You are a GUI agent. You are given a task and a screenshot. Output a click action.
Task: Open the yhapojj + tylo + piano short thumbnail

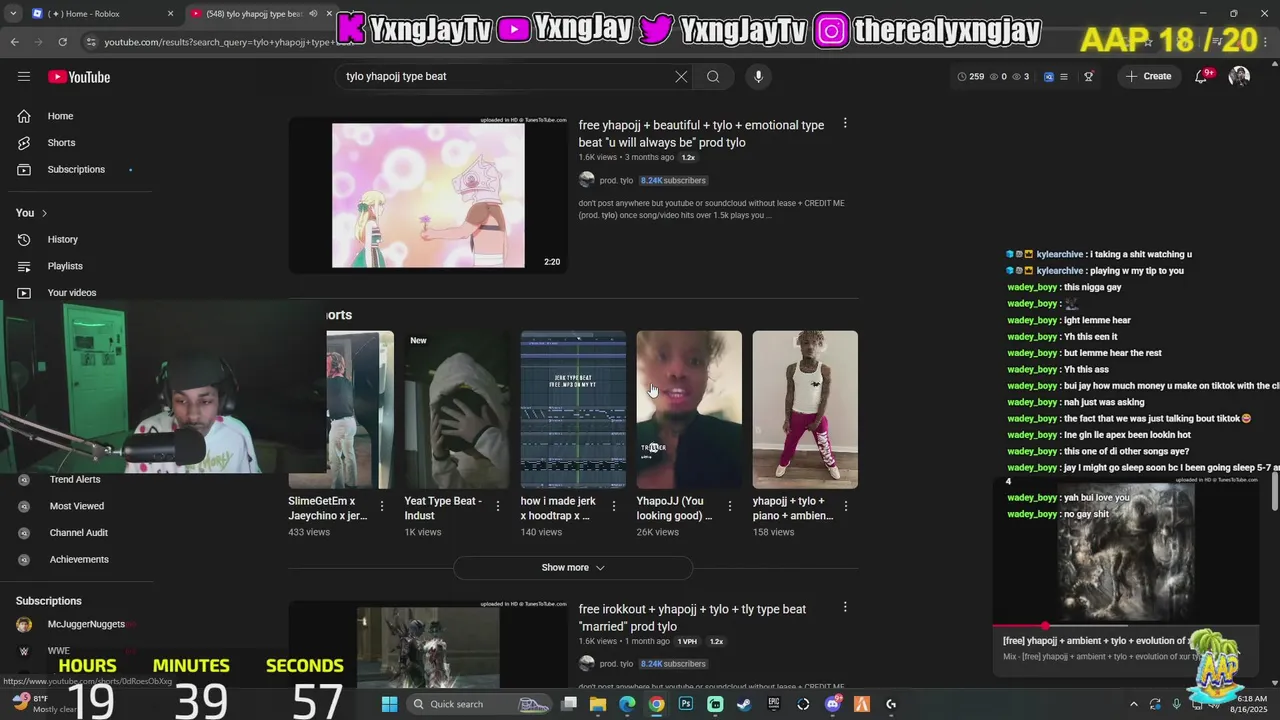pyautogui.click(x=805, y=410)
